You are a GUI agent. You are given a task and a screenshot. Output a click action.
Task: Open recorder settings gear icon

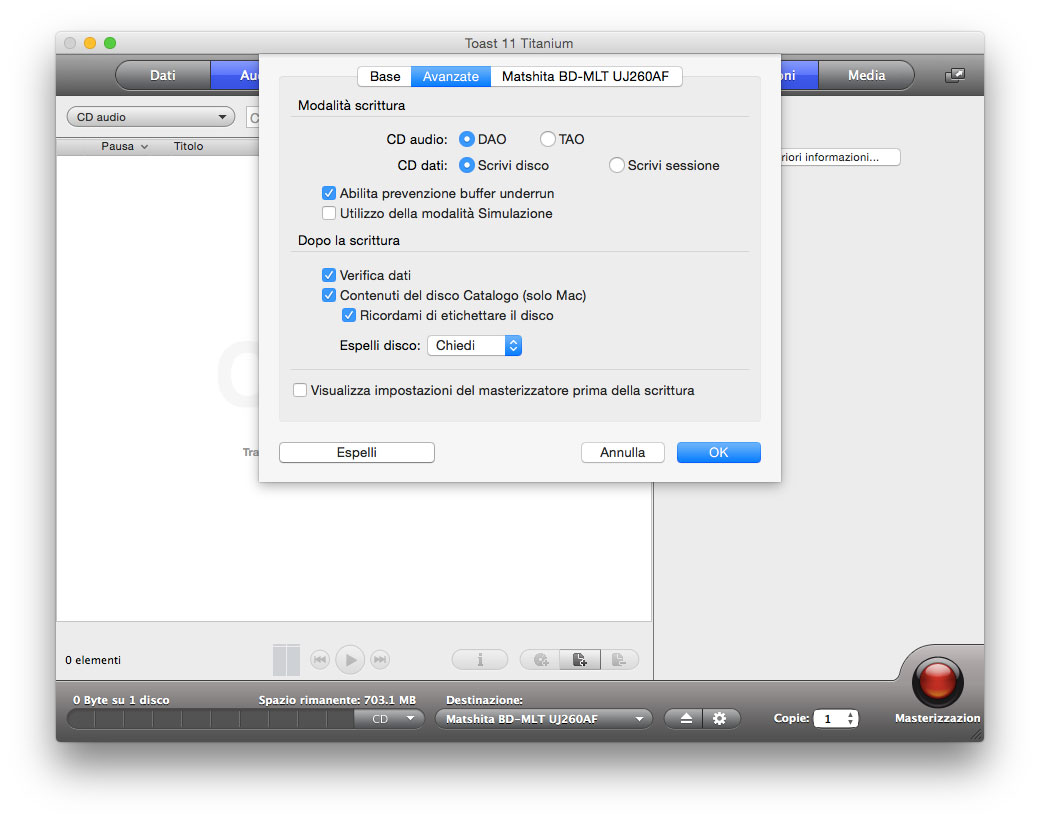coord(720,719)
